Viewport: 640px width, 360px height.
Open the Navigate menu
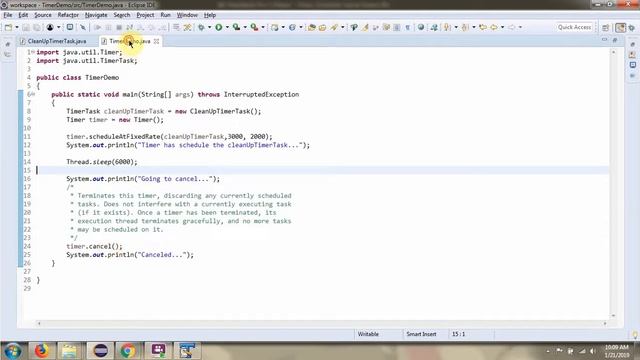pyautogui.click(x=96, y=15)
